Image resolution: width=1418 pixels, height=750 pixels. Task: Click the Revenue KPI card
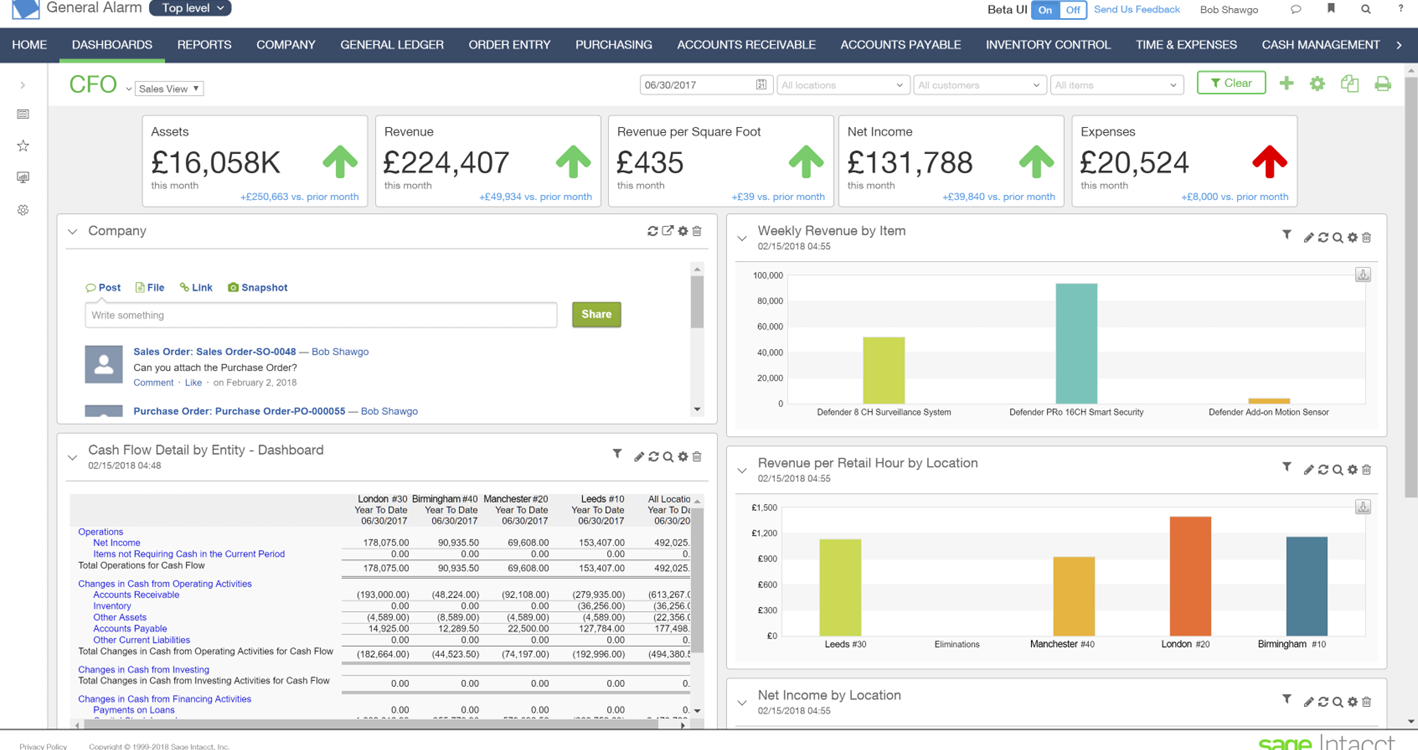pyautogui.click(x=488, y=161)
